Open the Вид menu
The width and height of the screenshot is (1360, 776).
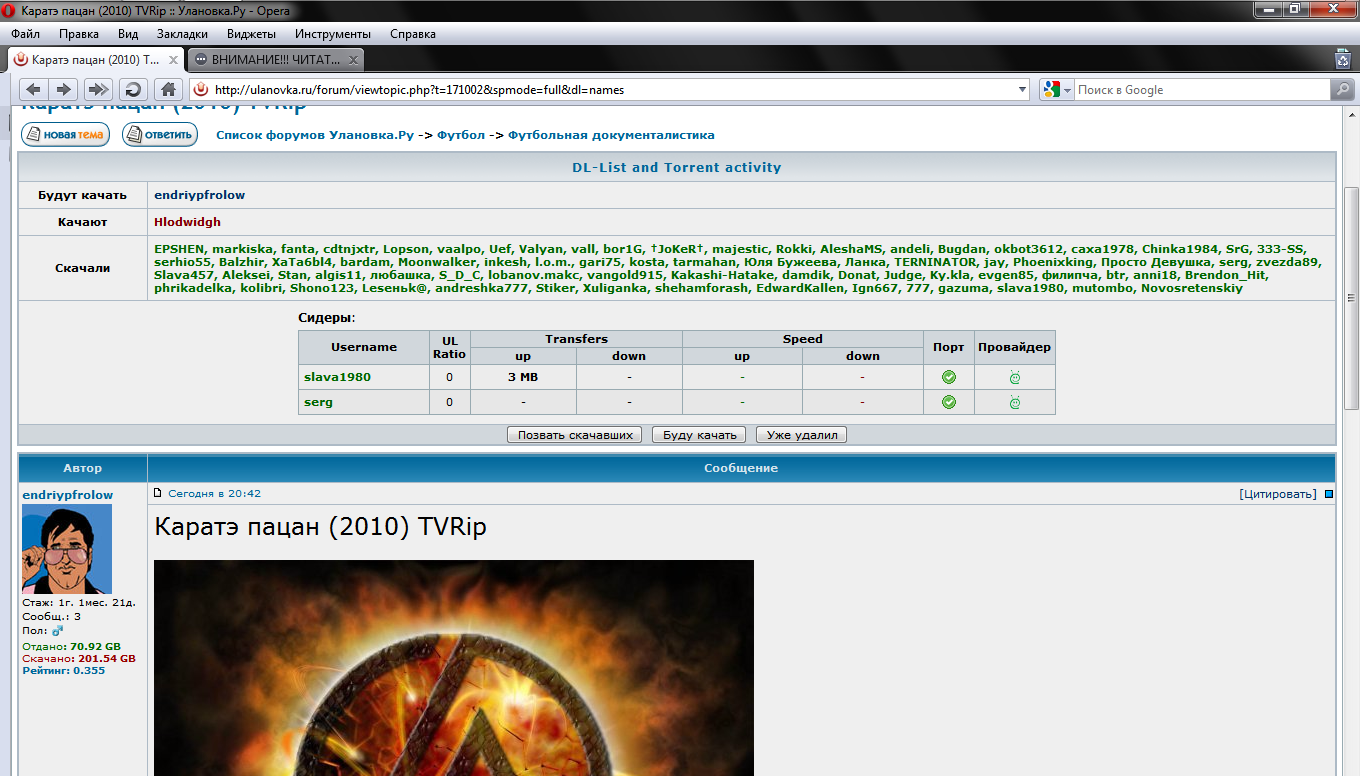[128, 33]
